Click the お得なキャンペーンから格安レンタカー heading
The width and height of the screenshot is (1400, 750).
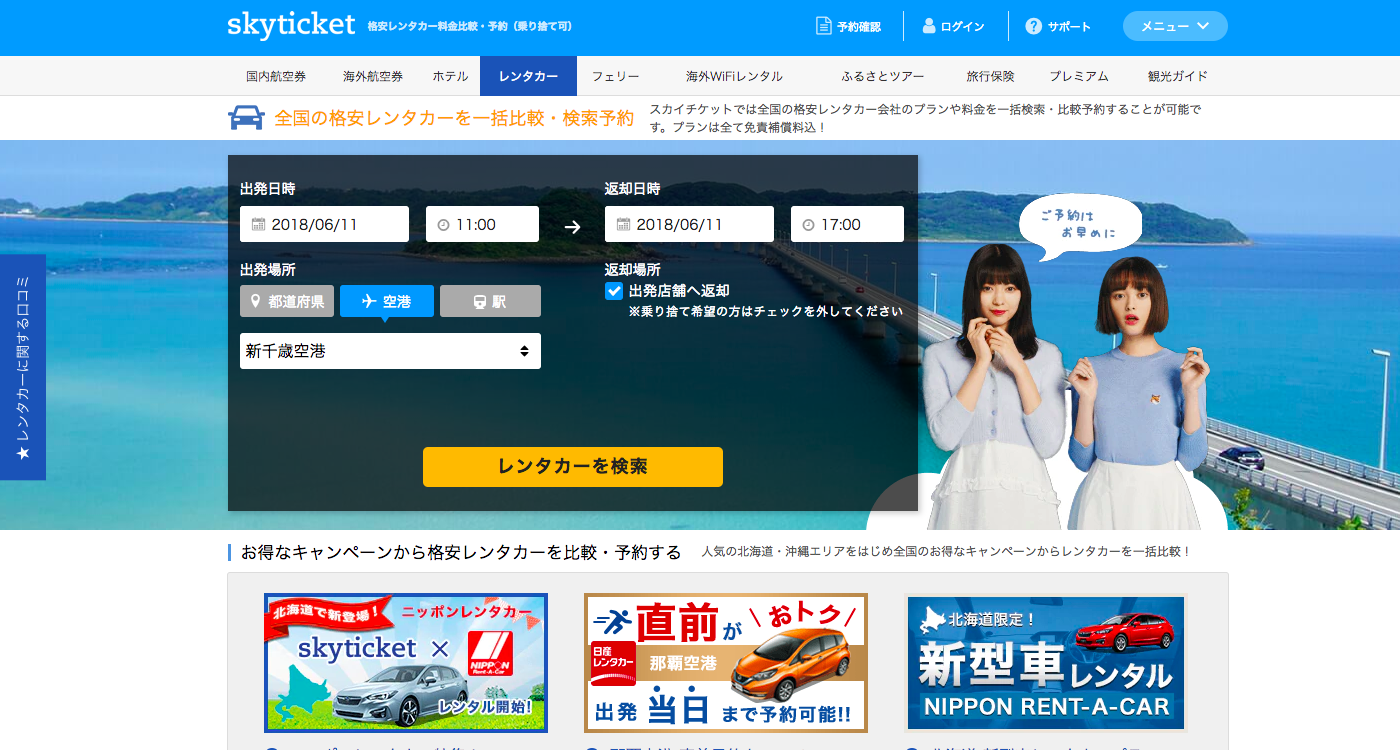(x=461, y=552)
